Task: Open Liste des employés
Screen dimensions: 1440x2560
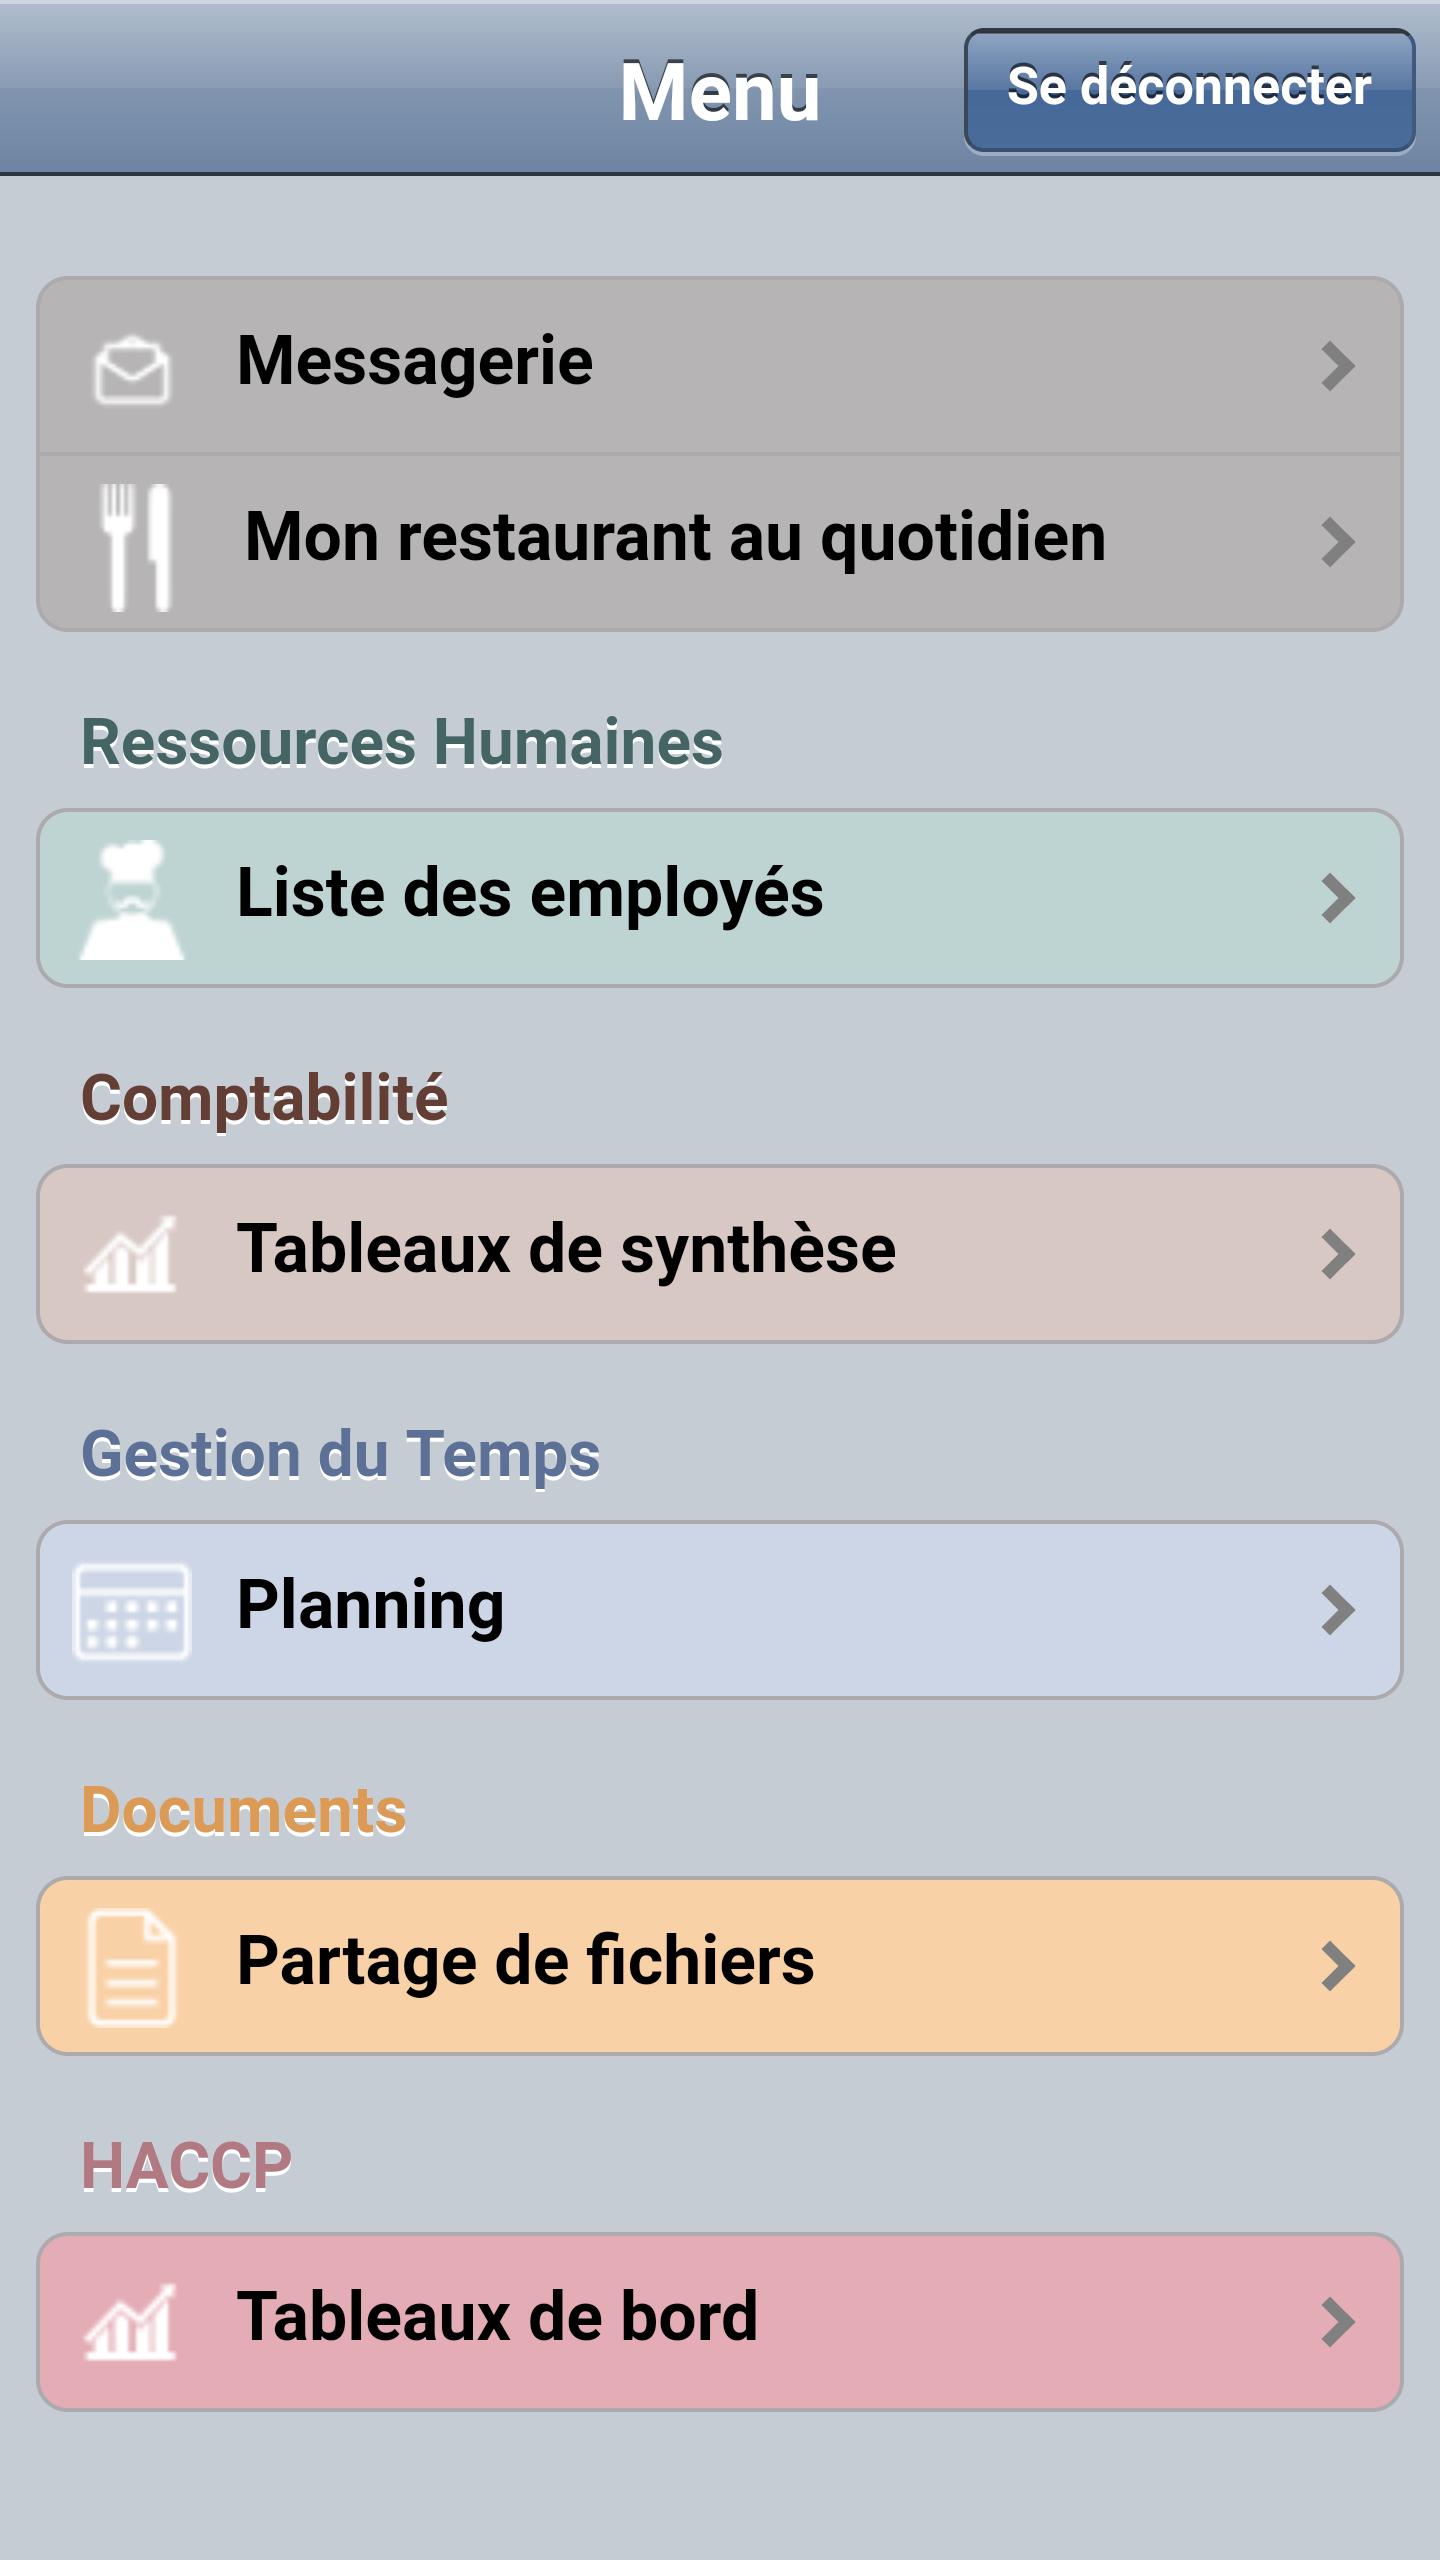Action: [720, 898]
